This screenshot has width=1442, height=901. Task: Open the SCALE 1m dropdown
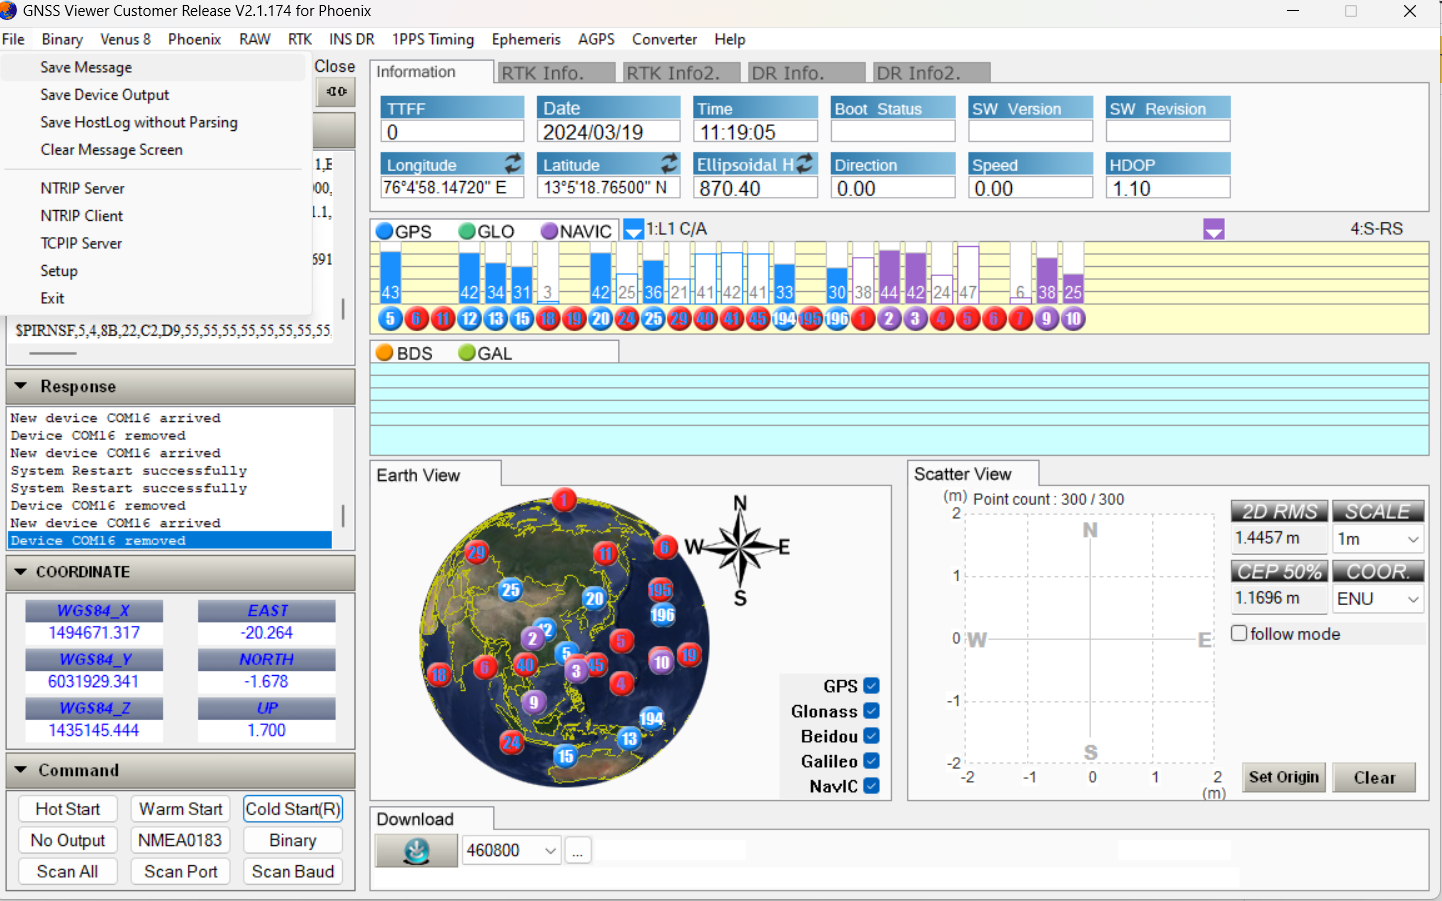click(x=1378, y=539)
